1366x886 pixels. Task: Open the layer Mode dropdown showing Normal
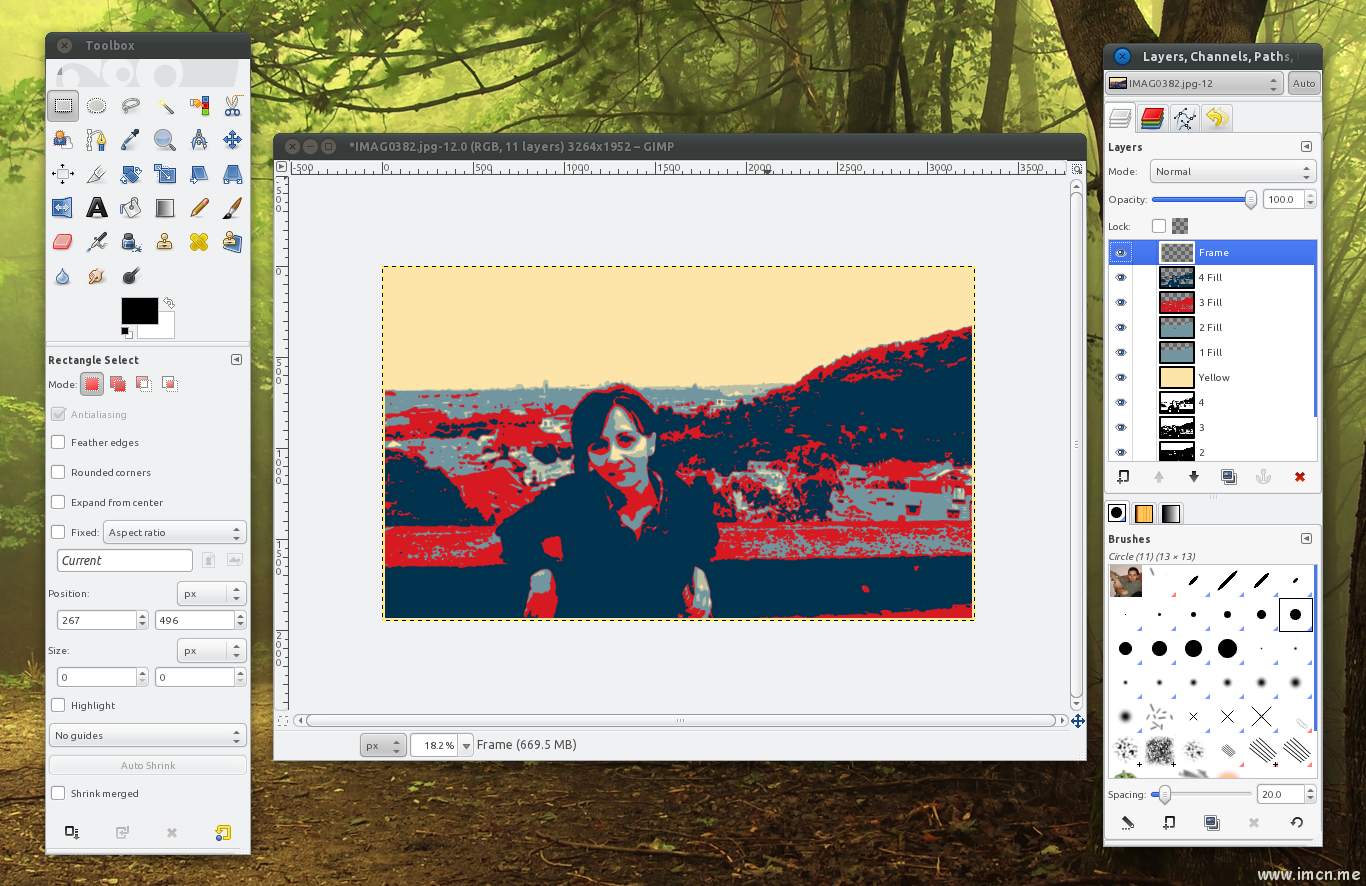tap(1233, 171)
